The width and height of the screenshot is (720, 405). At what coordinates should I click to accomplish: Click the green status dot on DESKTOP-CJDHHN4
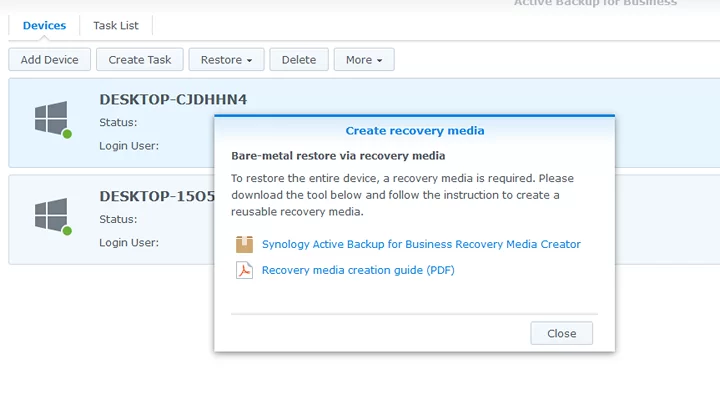(x=67, y=134)
